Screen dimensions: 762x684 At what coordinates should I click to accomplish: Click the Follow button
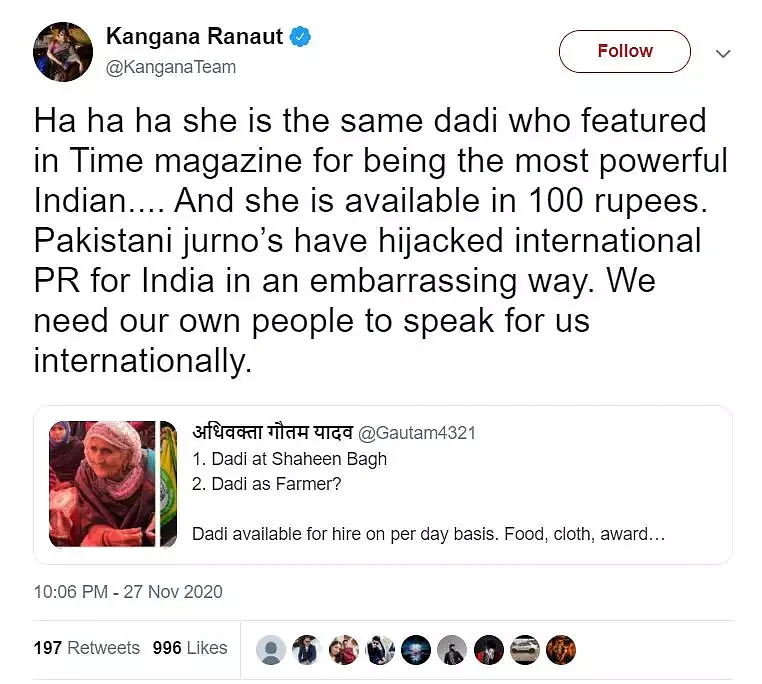pyautogui.click(x=624, y=52)
